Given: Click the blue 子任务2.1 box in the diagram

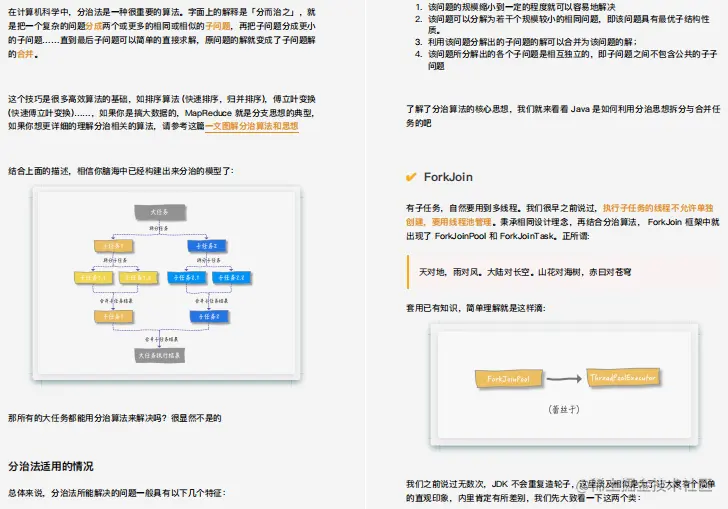Looking at the screenshot, I should 187,278.
